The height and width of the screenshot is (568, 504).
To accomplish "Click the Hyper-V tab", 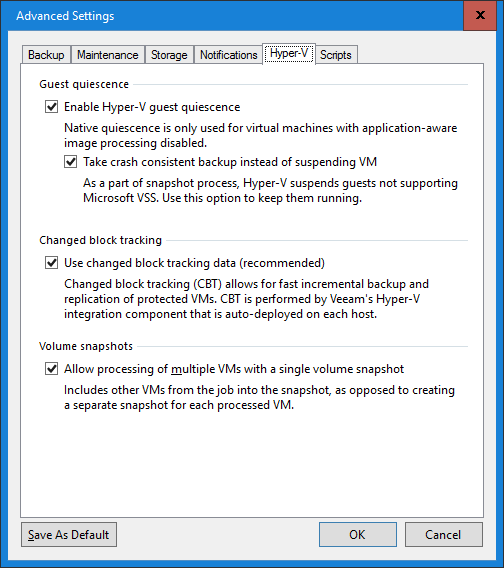I will [x=289, y=54].
